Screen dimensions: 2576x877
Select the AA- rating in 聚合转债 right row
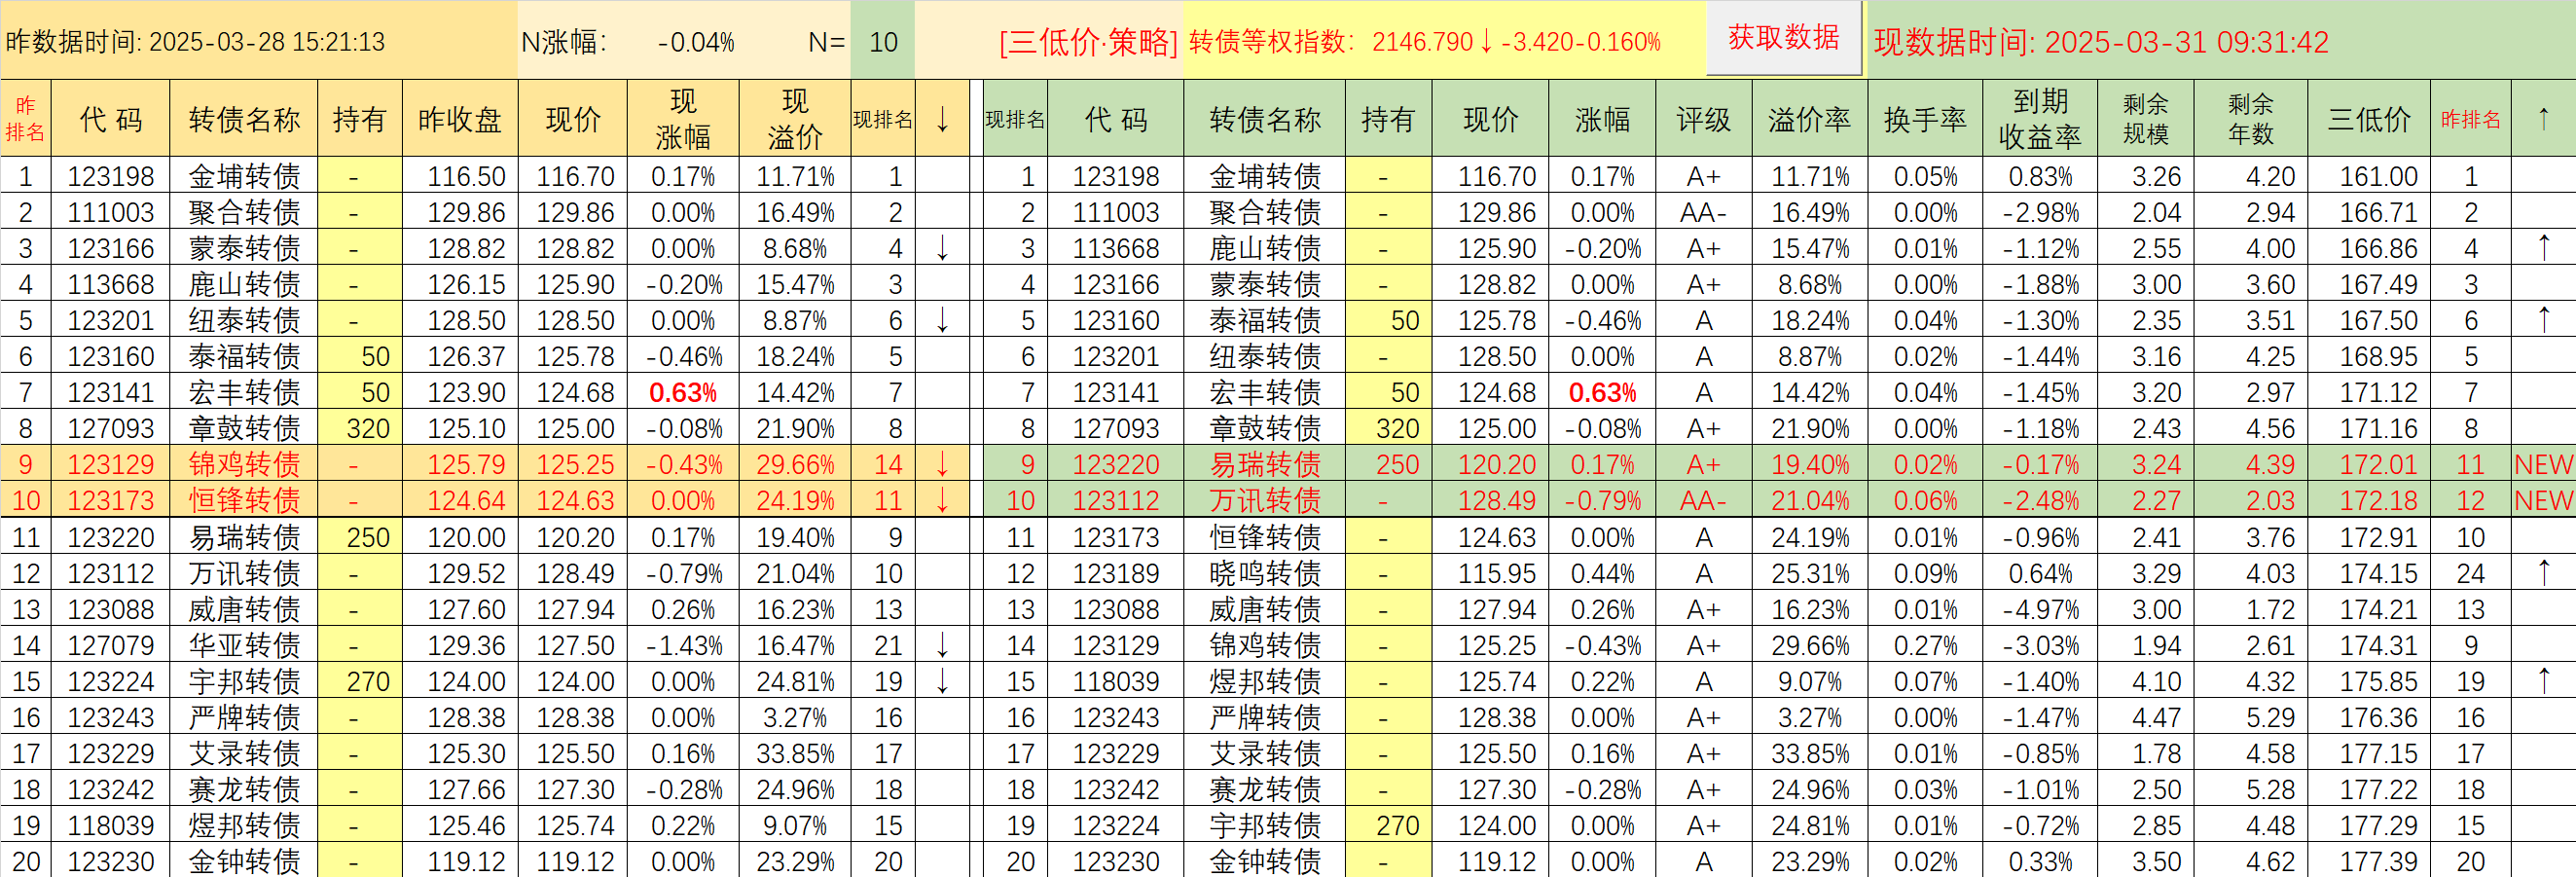(x=1703, y=212)
